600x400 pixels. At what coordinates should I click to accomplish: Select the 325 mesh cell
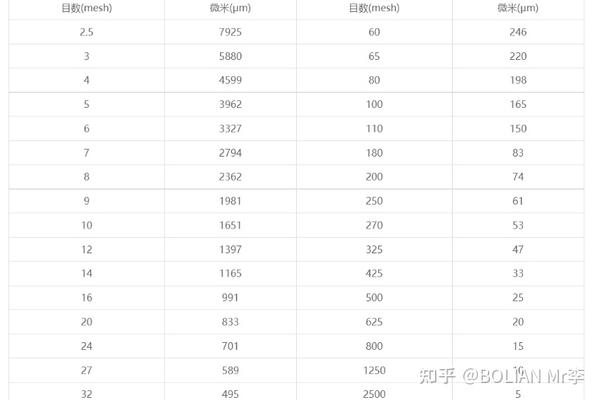tap(374, 249)
